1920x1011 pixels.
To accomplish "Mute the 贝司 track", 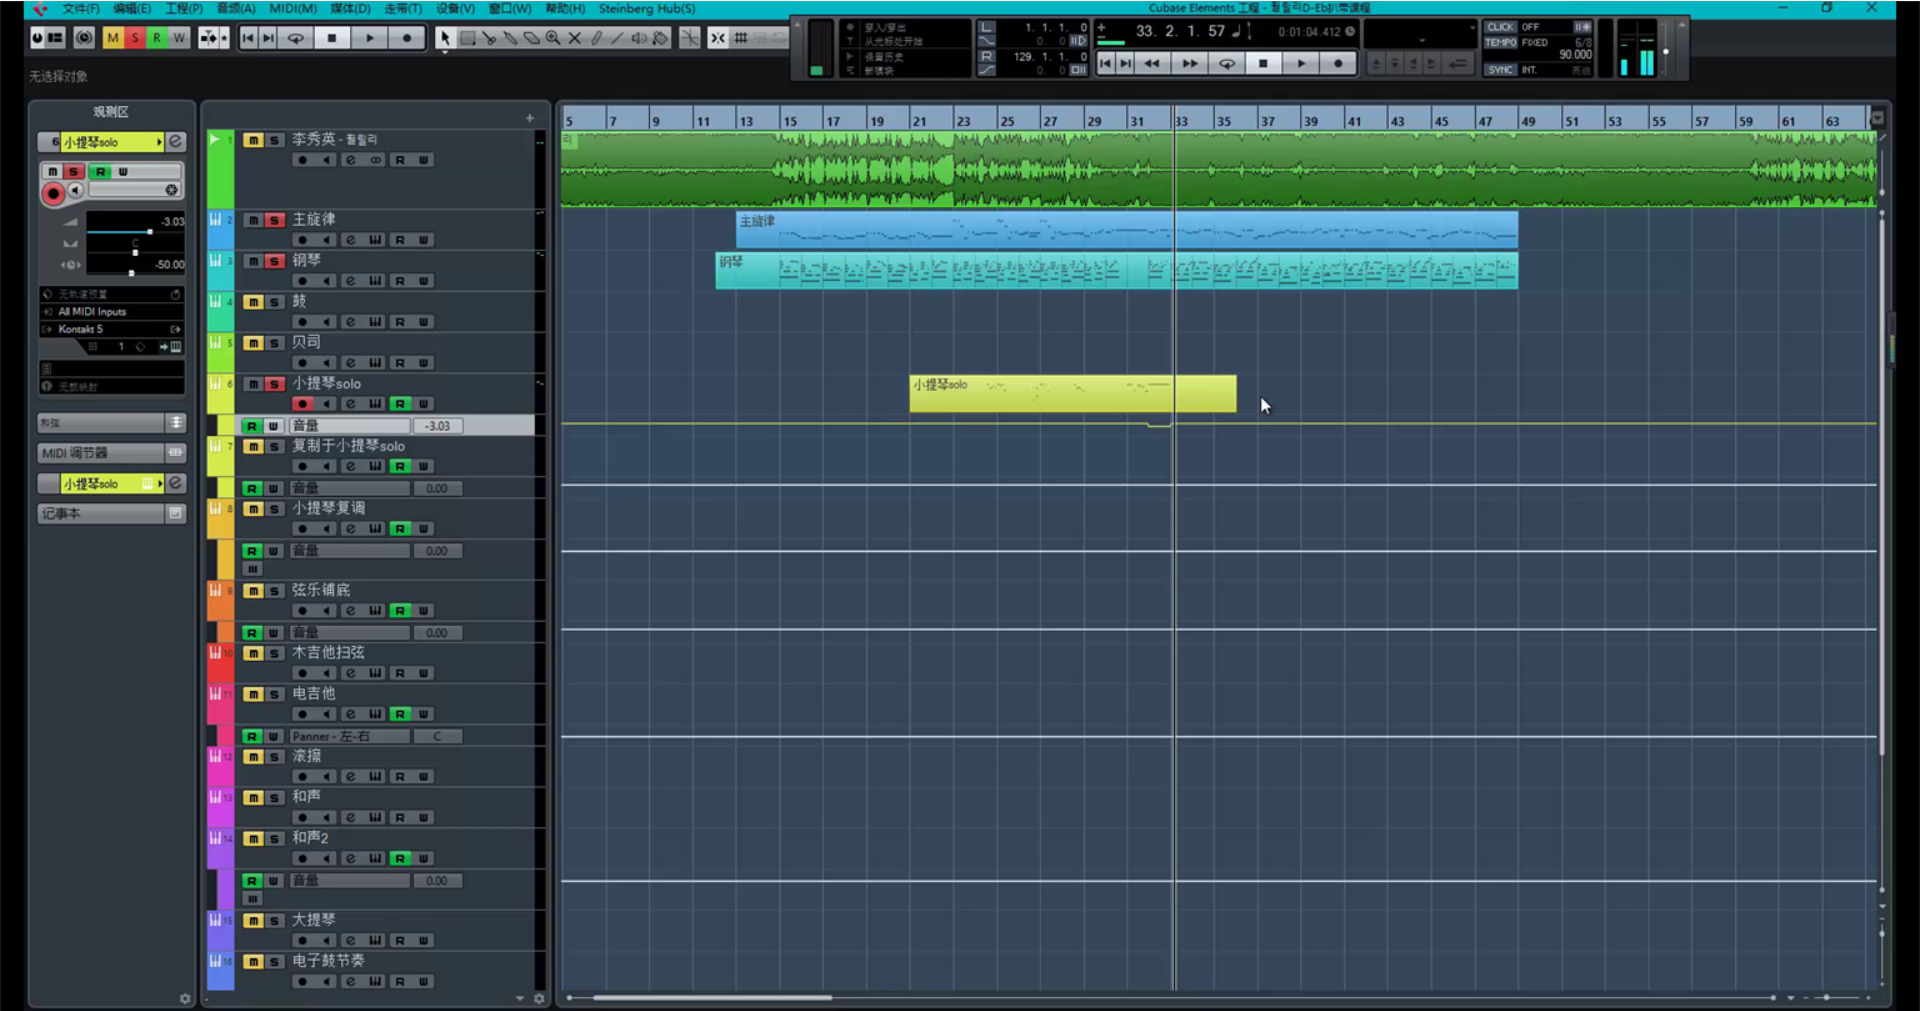I will point(254,343).
